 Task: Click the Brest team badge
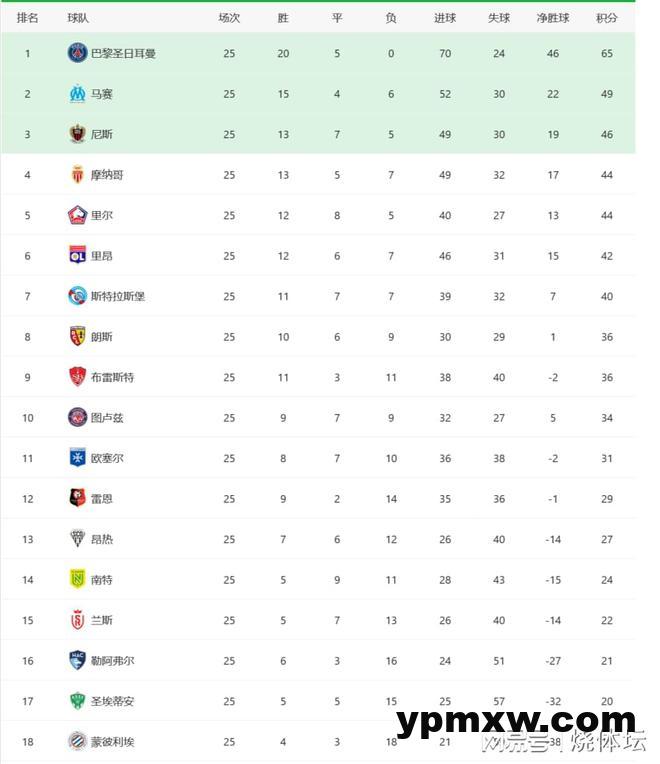click(77, 377)
